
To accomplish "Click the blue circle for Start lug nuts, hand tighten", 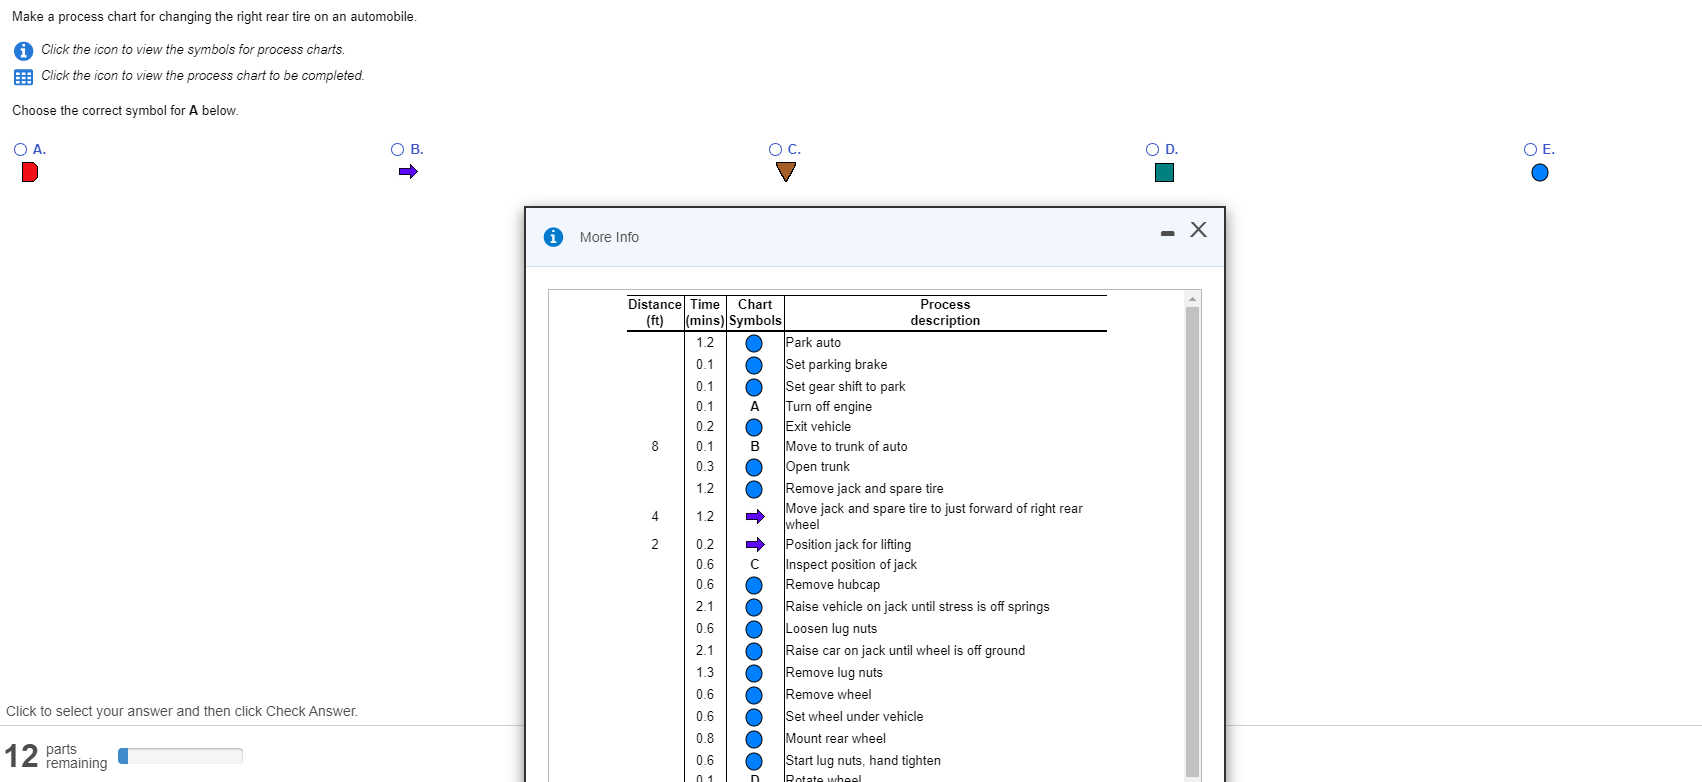I will point(754,761).
